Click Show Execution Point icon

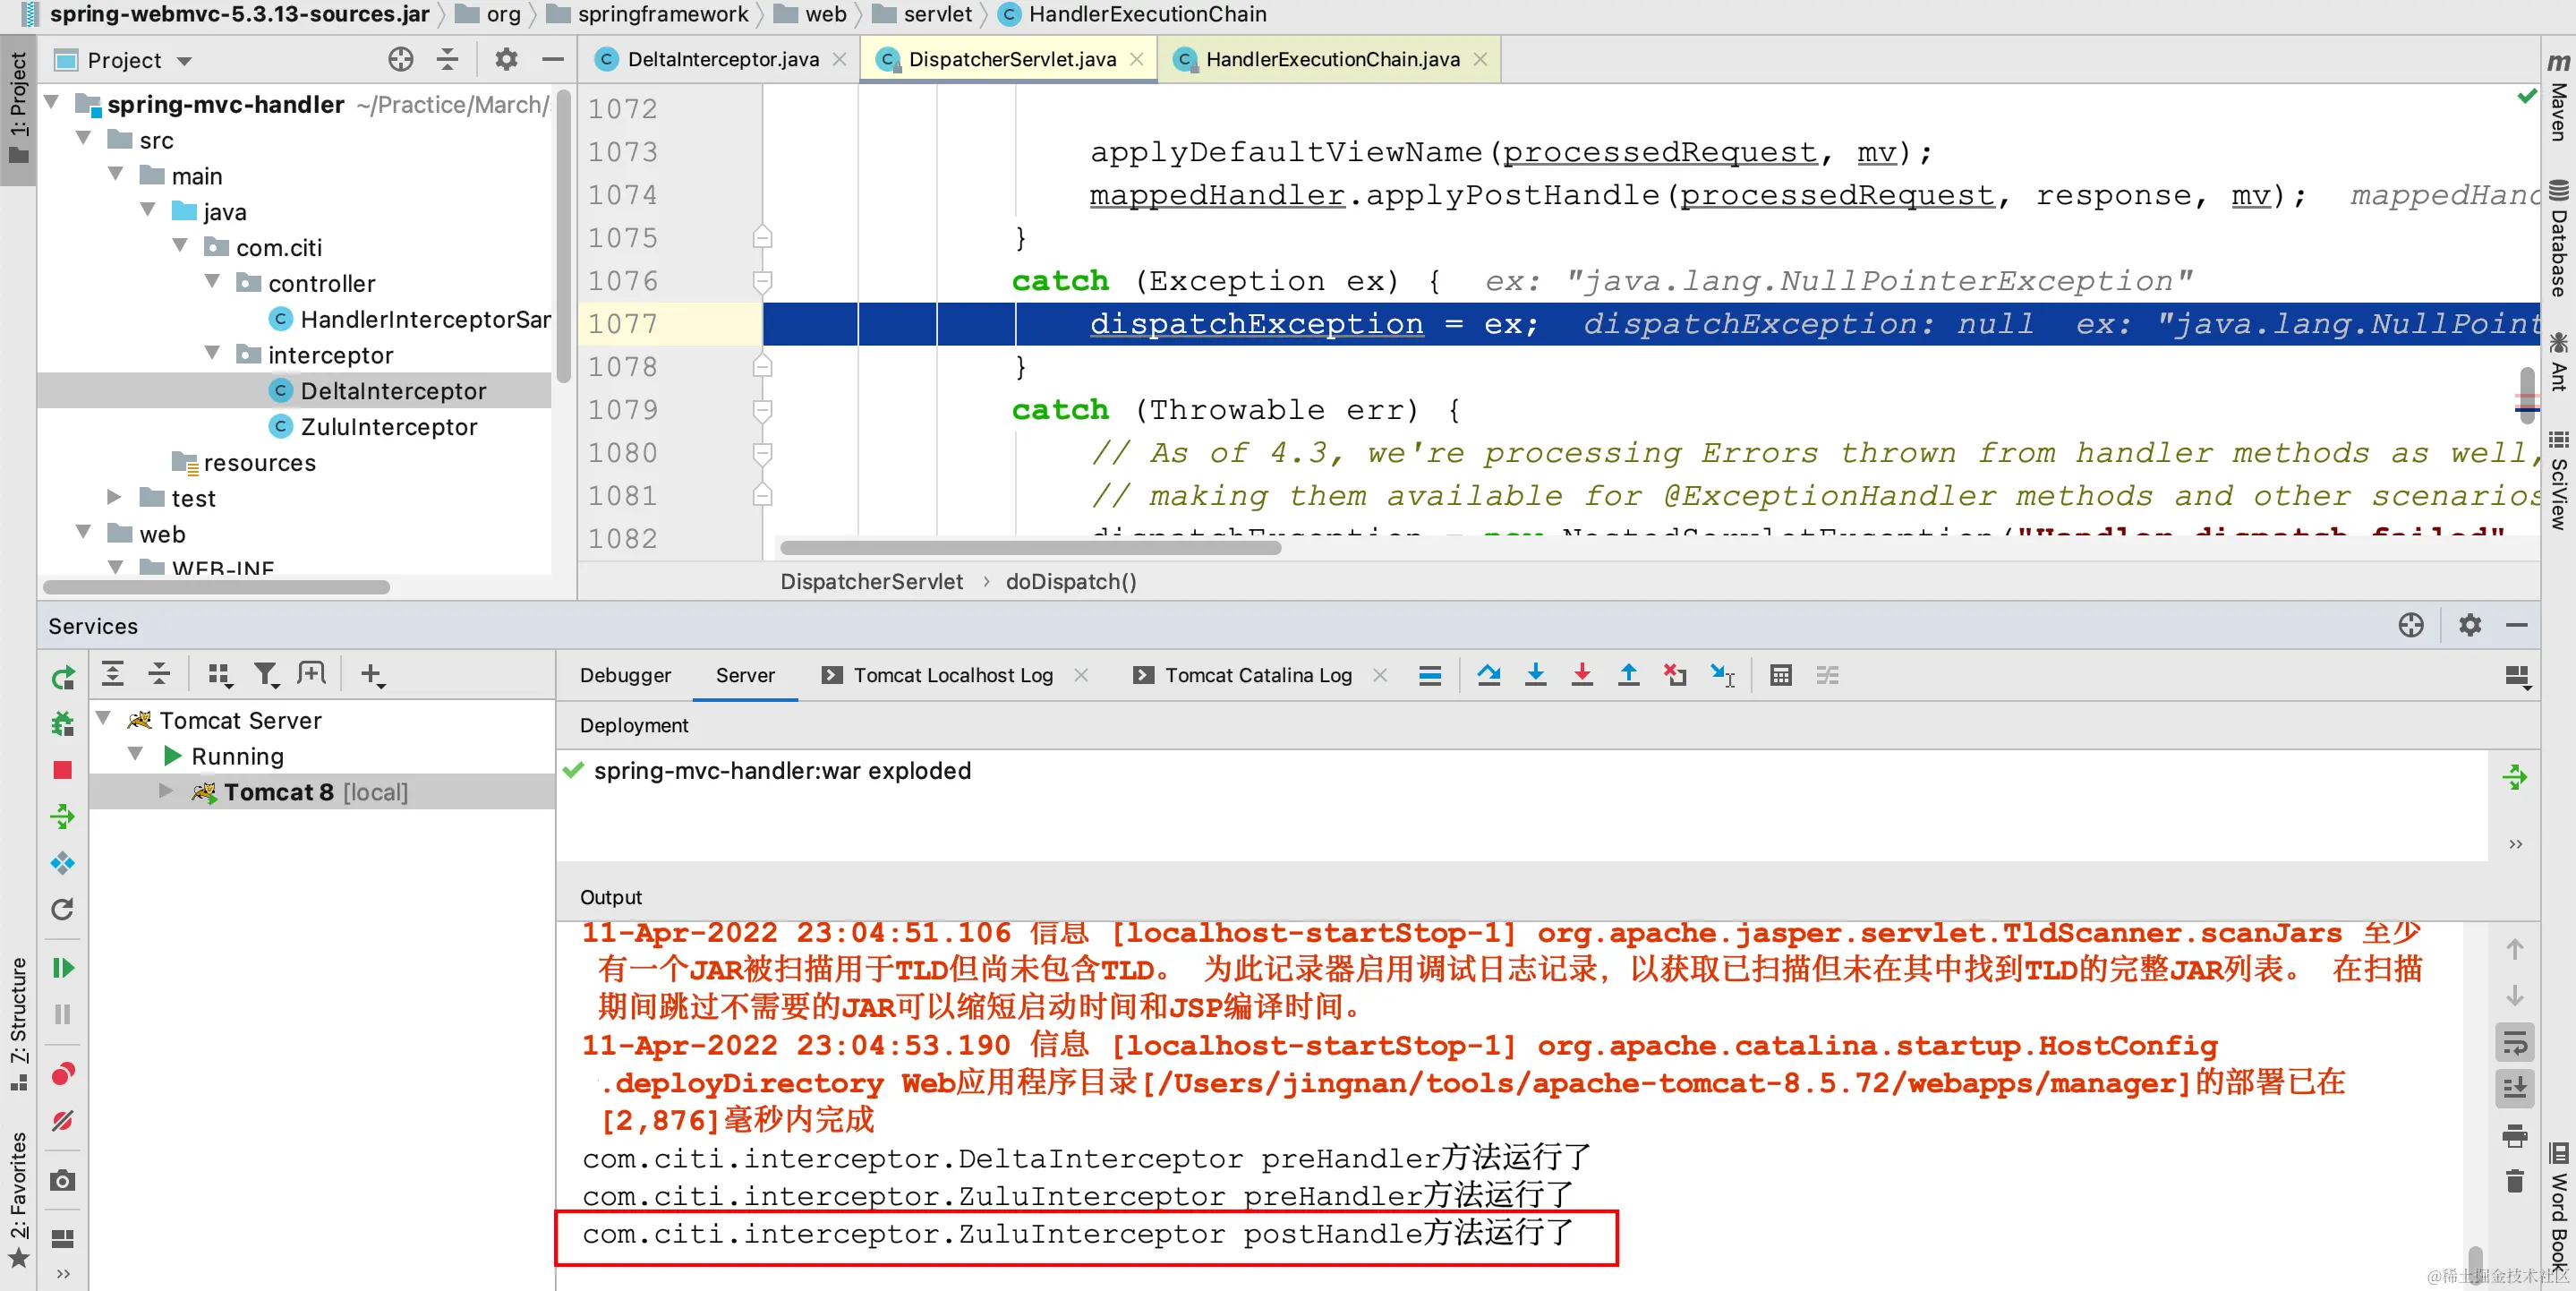click(1430, 676)
